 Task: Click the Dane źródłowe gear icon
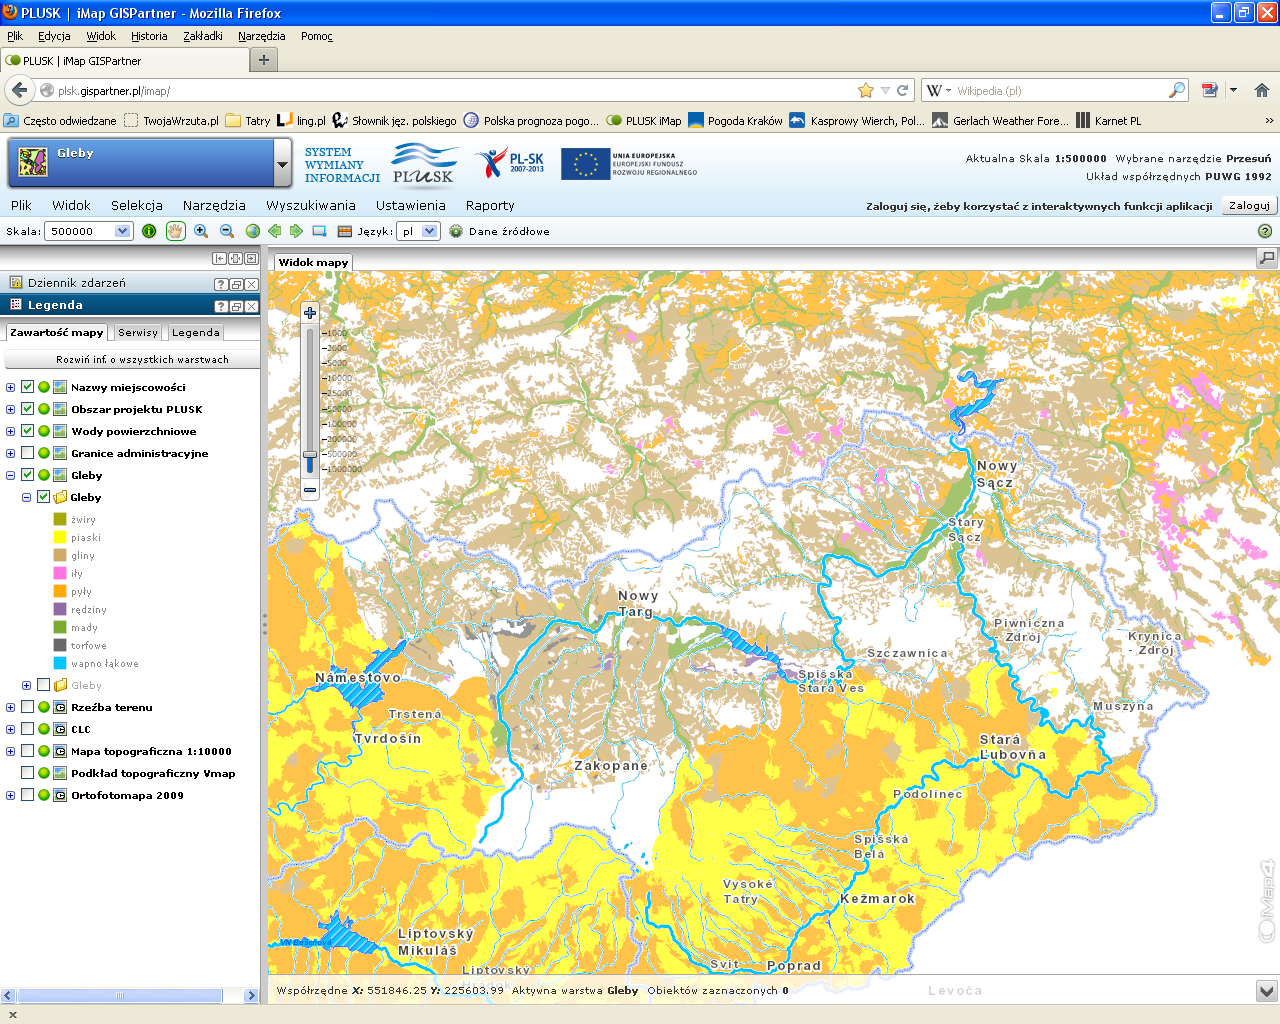tap(456, 231)
